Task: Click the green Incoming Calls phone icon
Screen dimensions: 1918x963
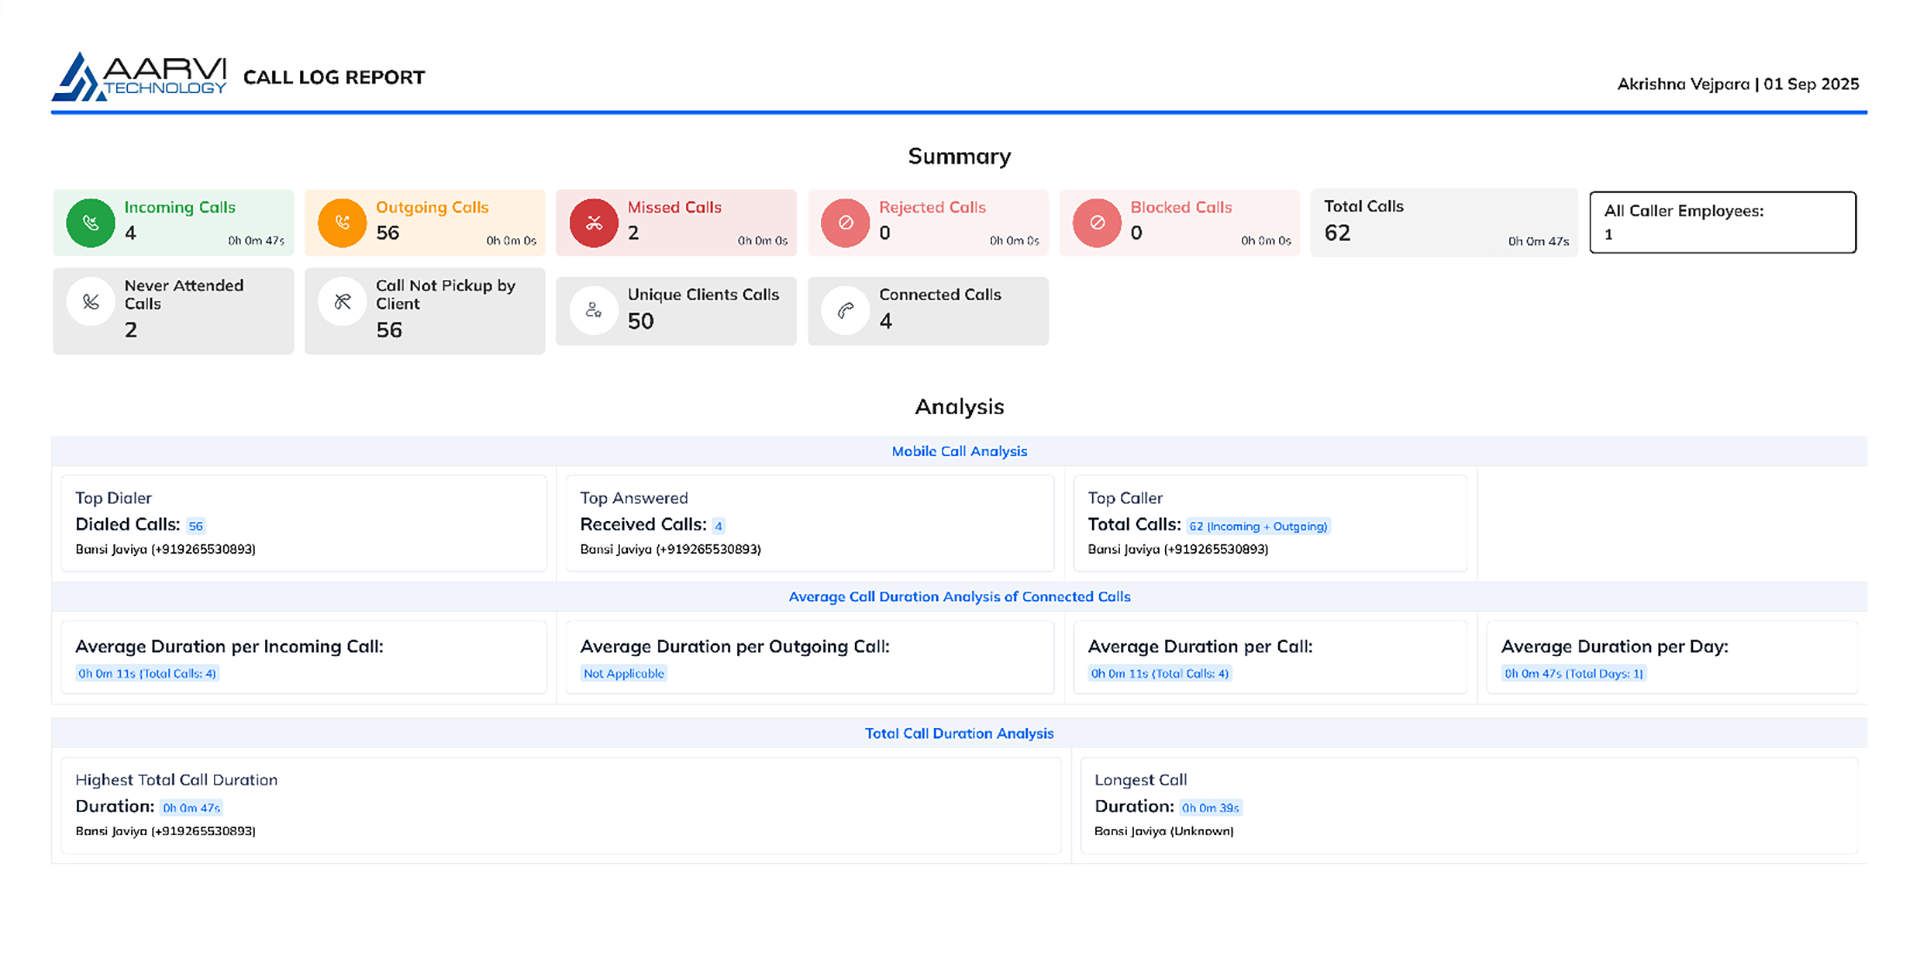Action: [x=91, y=223]
